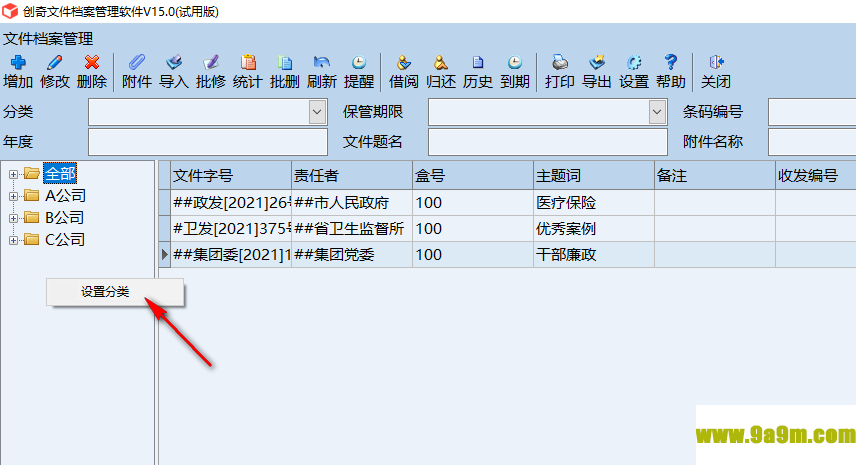Click the 优秀案例 keyword cell
The width and height of the screenshot is (856, 465).
(x=594, y=229)
